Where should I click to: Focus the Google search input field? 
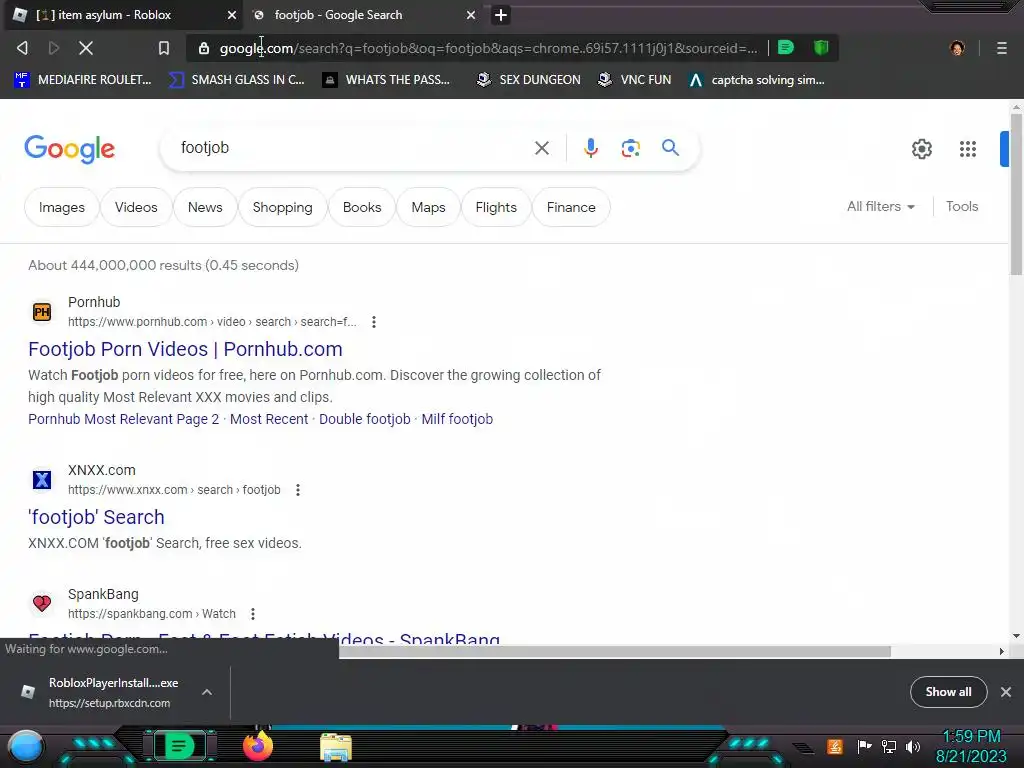pos(349,148)
